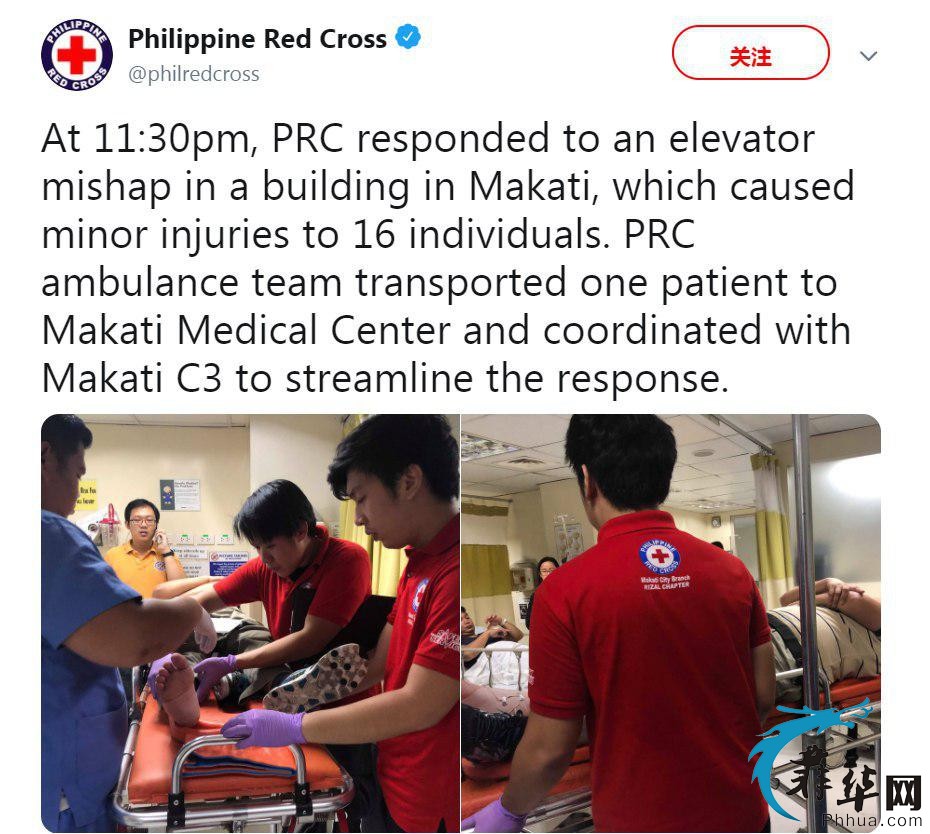
Task: Open the Phhua.com watermark link
Action: point(872,820)
